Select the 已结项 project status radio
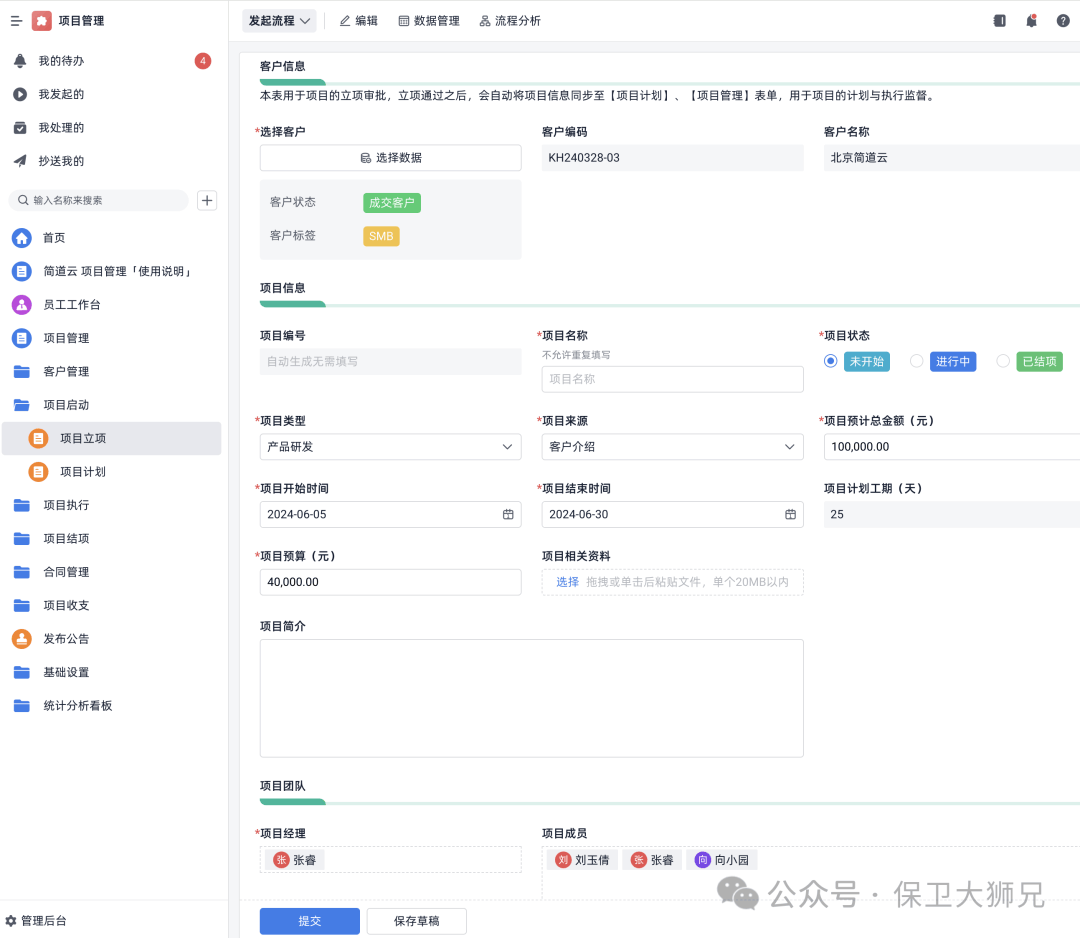Screen dimensions: 1080x938 [1003, 361]
